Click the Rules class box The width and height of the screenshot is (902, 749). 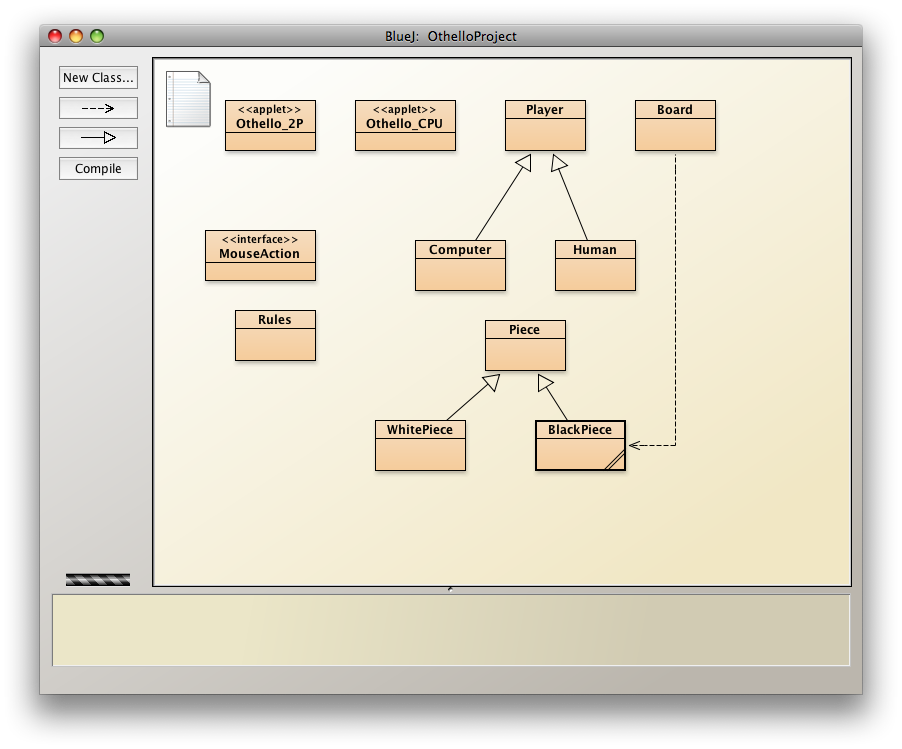pos(275,335)
